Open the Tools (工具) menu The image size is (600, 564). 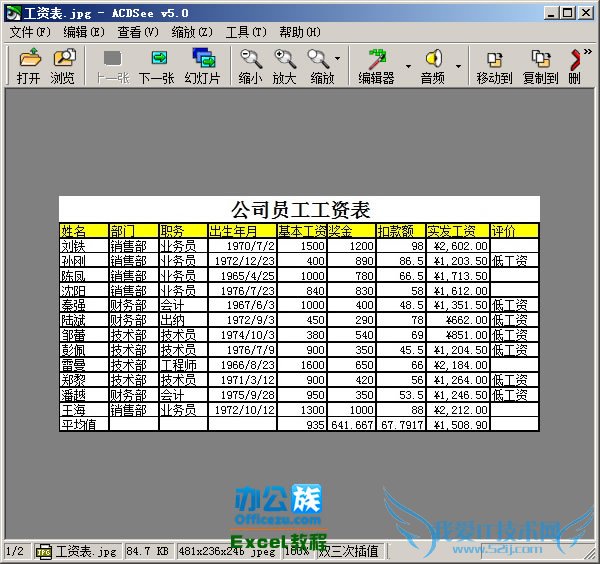point(246,32)
